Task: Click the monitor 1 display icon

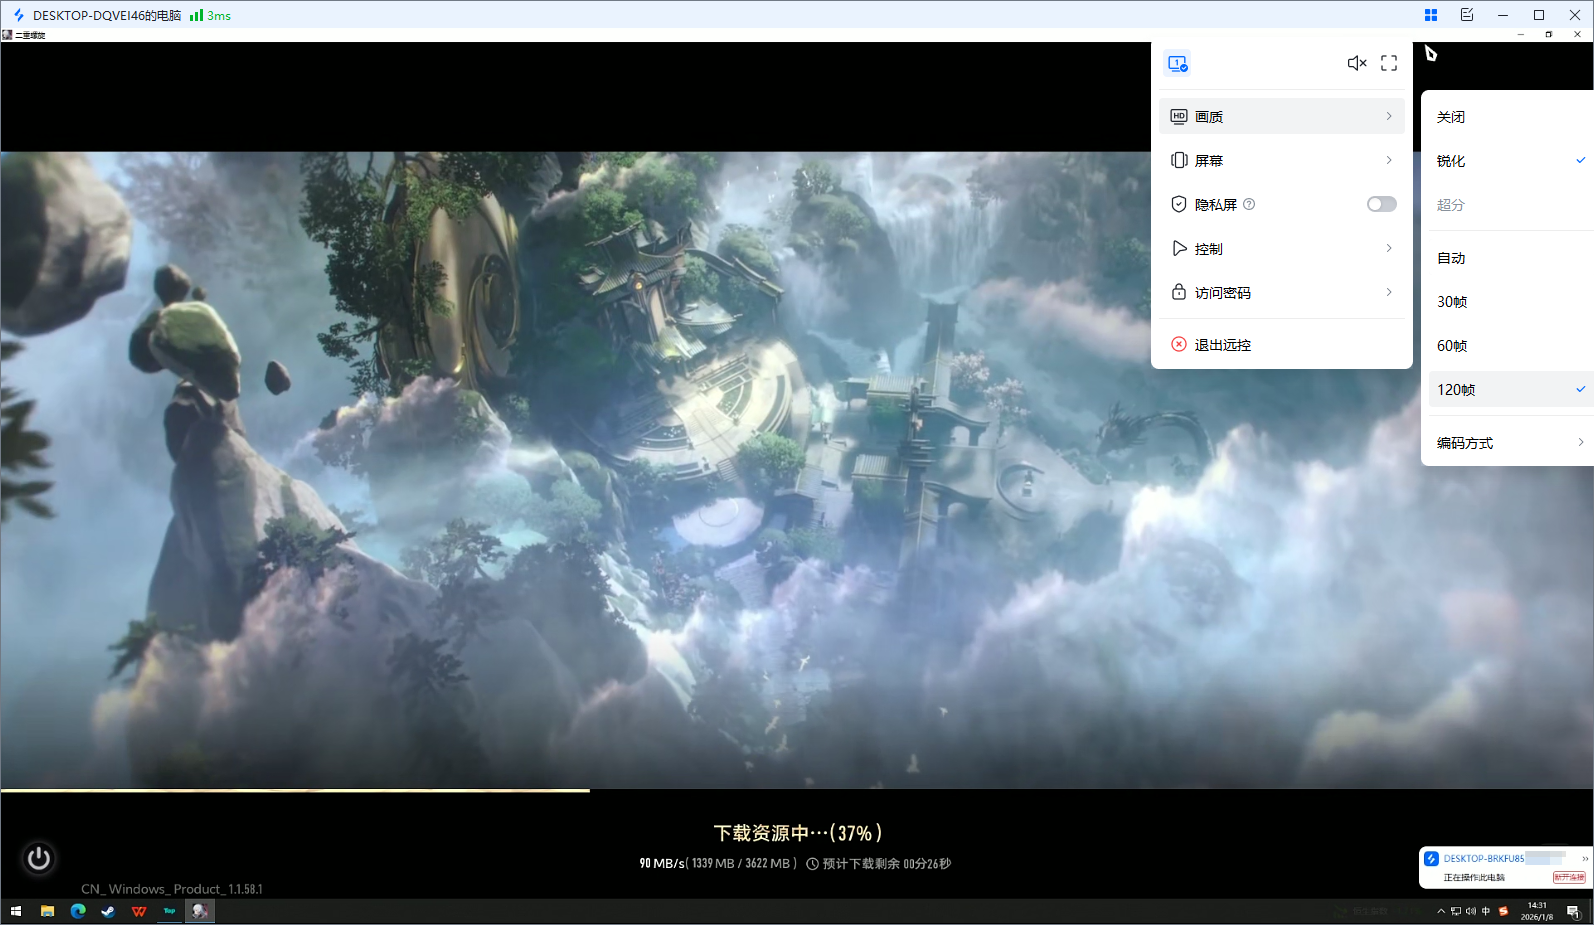Action: (1177, 63)
